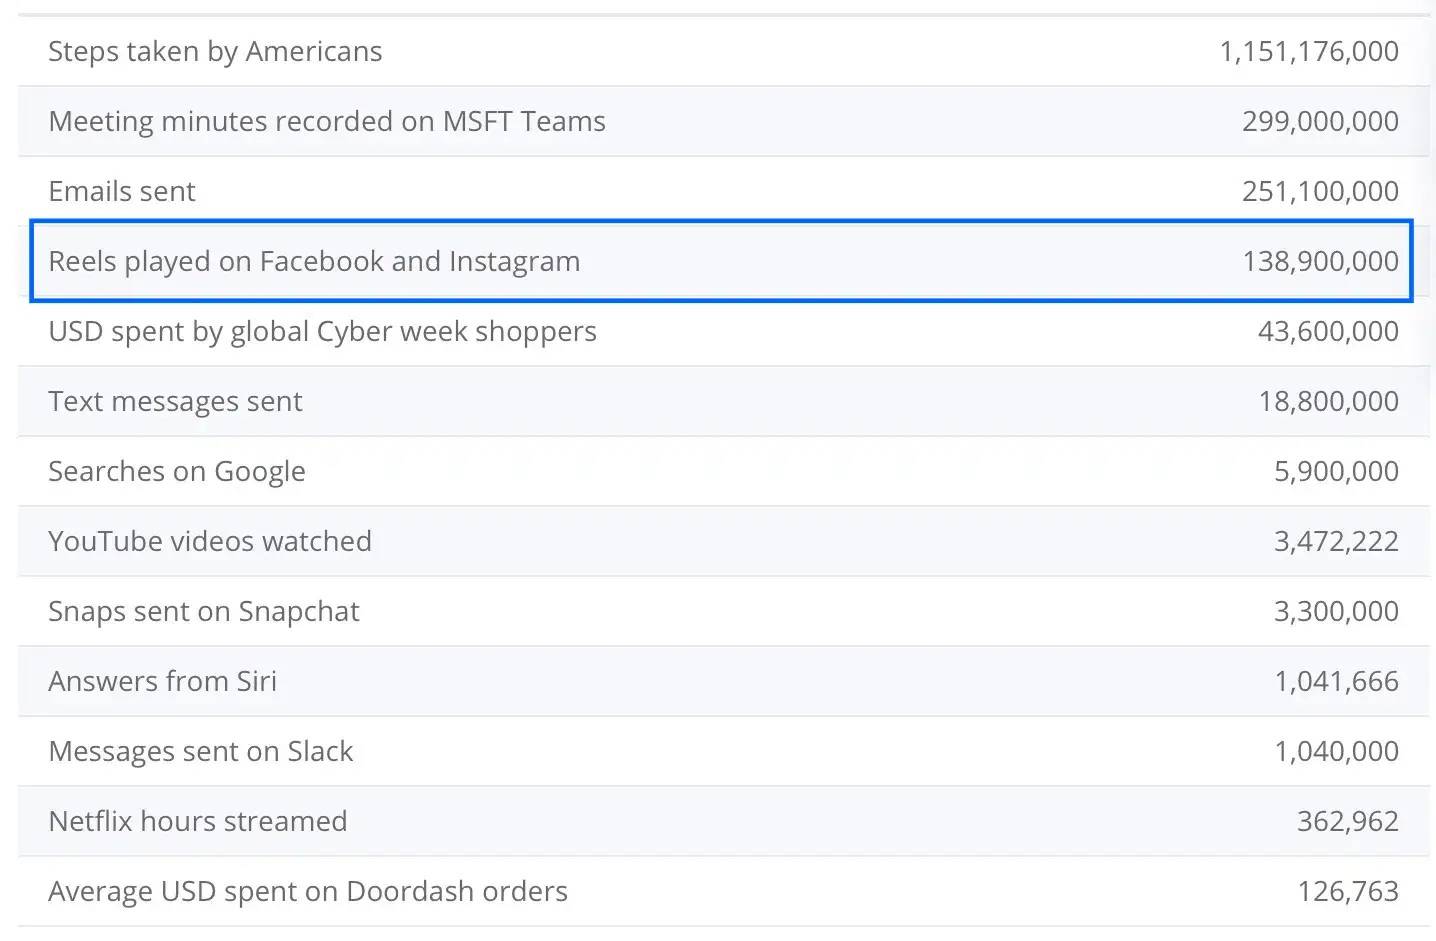The width and height of the screenshot is (1436, 941).
Task: Select the "Meeting minutes recorded on MSFT Teams" label
Action: (327, 122)
